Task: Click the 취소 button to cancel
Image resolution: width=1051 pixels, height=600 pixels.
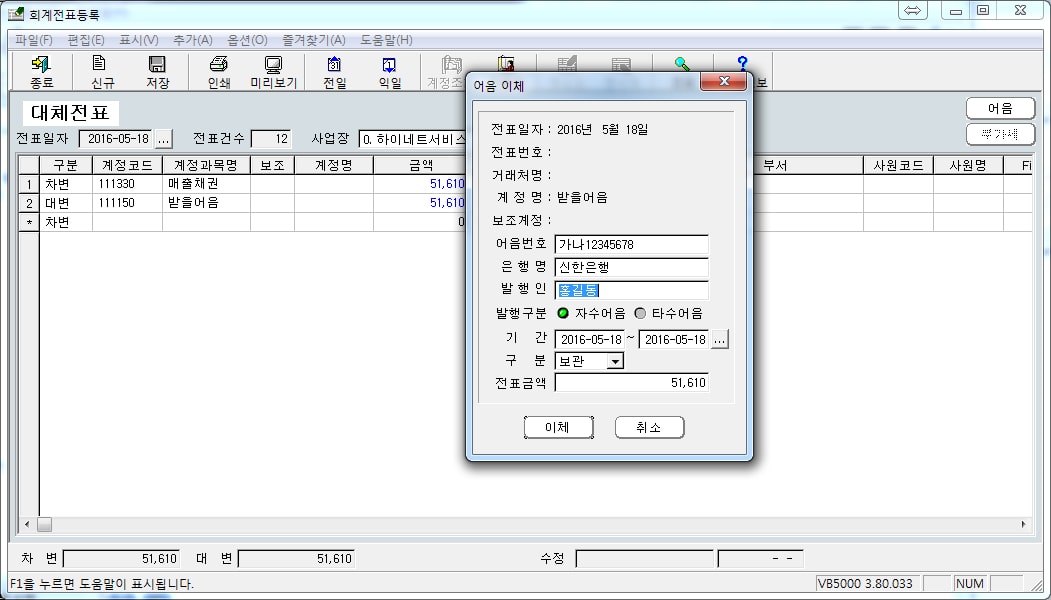Action: 649,427
